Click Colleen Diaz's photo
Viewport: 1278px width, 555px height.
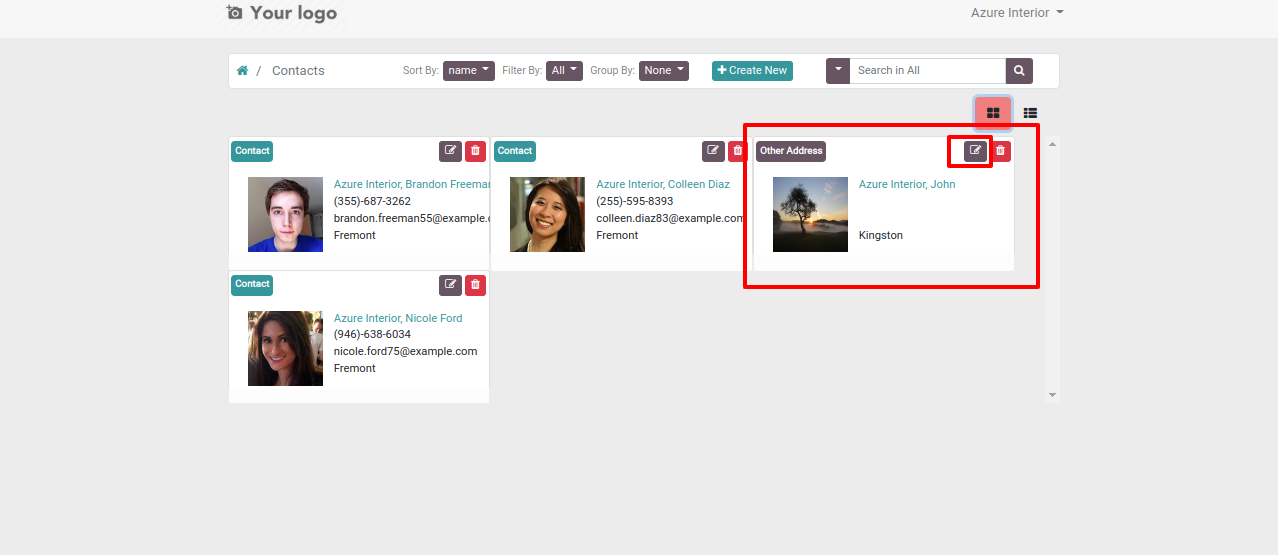(547, 214)
